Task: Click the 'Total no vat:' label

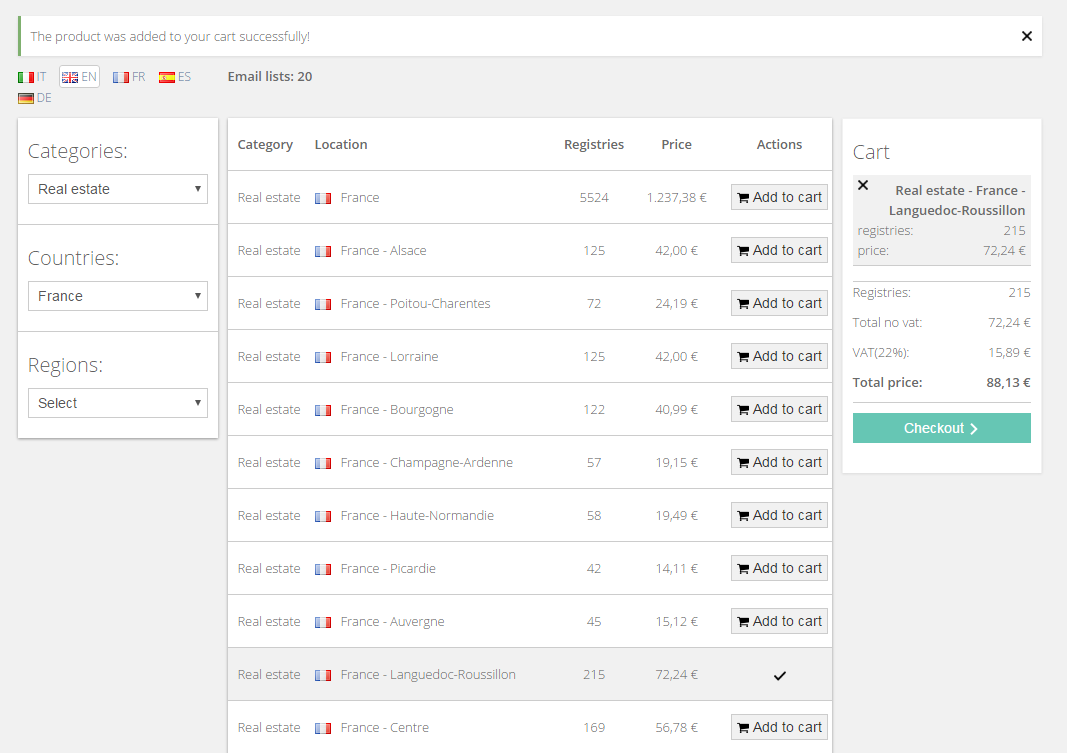Action: 887,322
